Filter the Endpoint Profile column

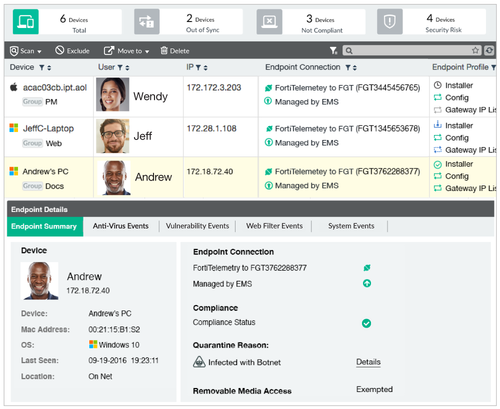(x=493, y=68)
